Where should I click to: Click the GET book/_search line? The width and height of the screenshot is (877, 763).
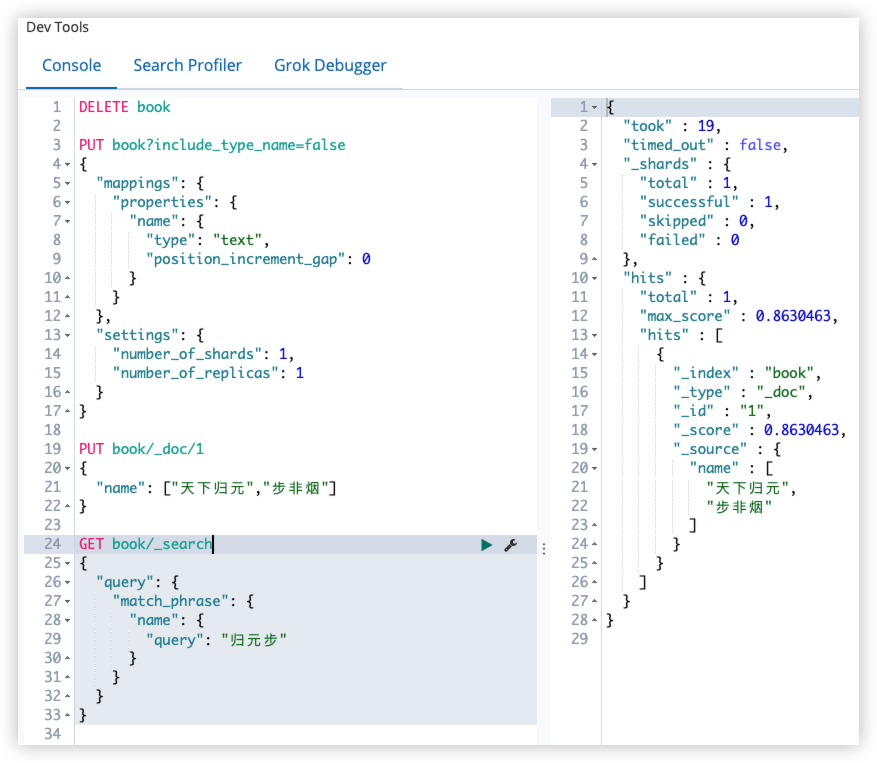click(145, 544)
